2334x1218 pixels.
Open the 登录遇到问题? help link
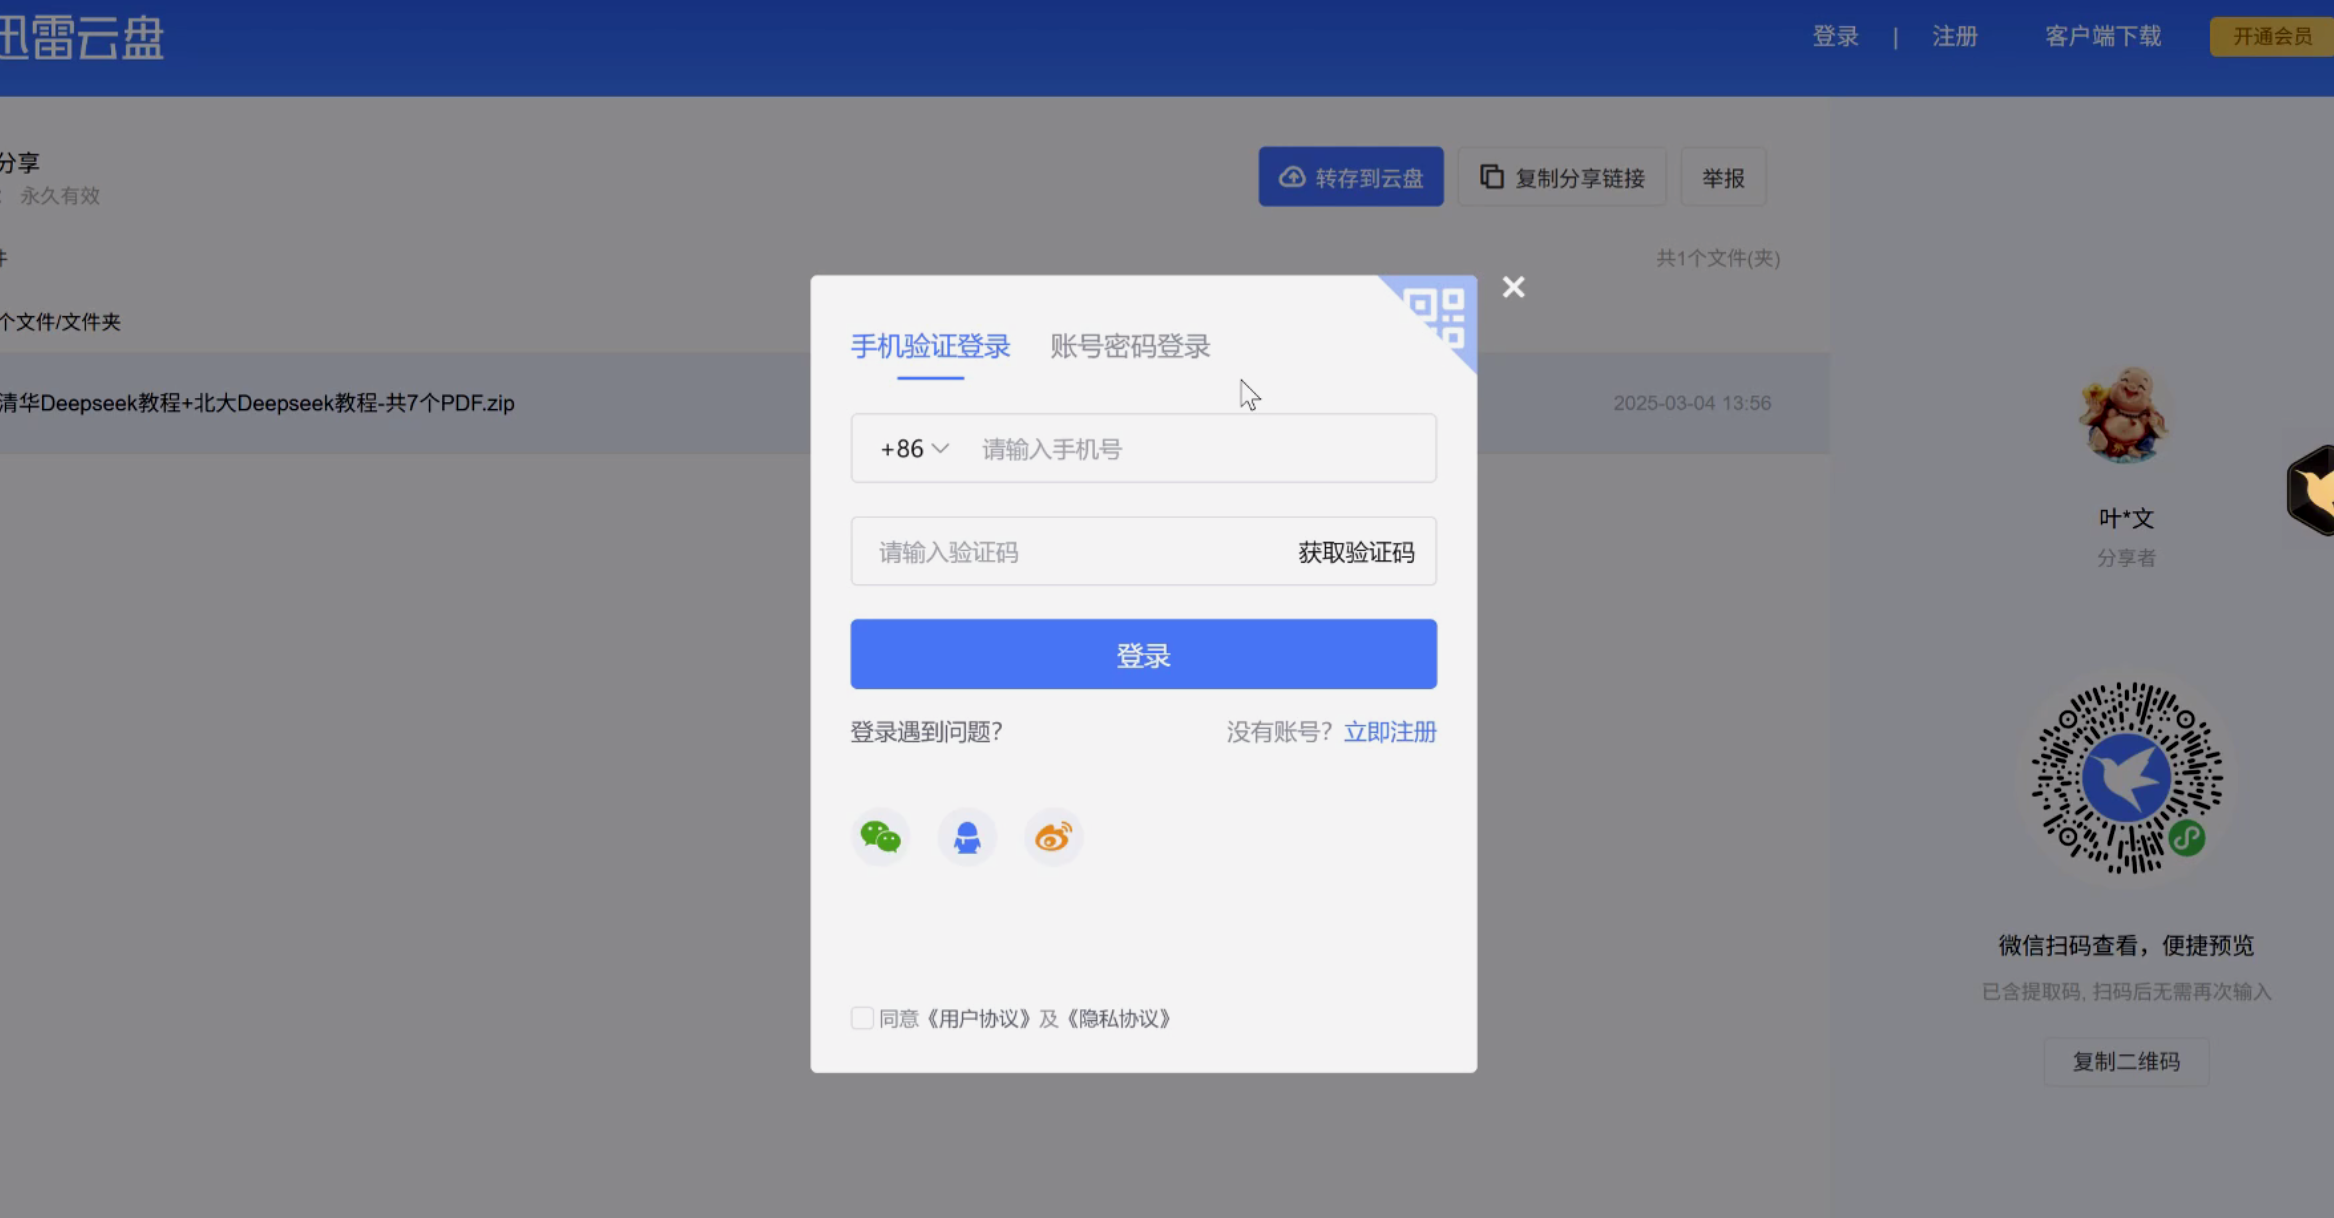[x=926, y=732]
